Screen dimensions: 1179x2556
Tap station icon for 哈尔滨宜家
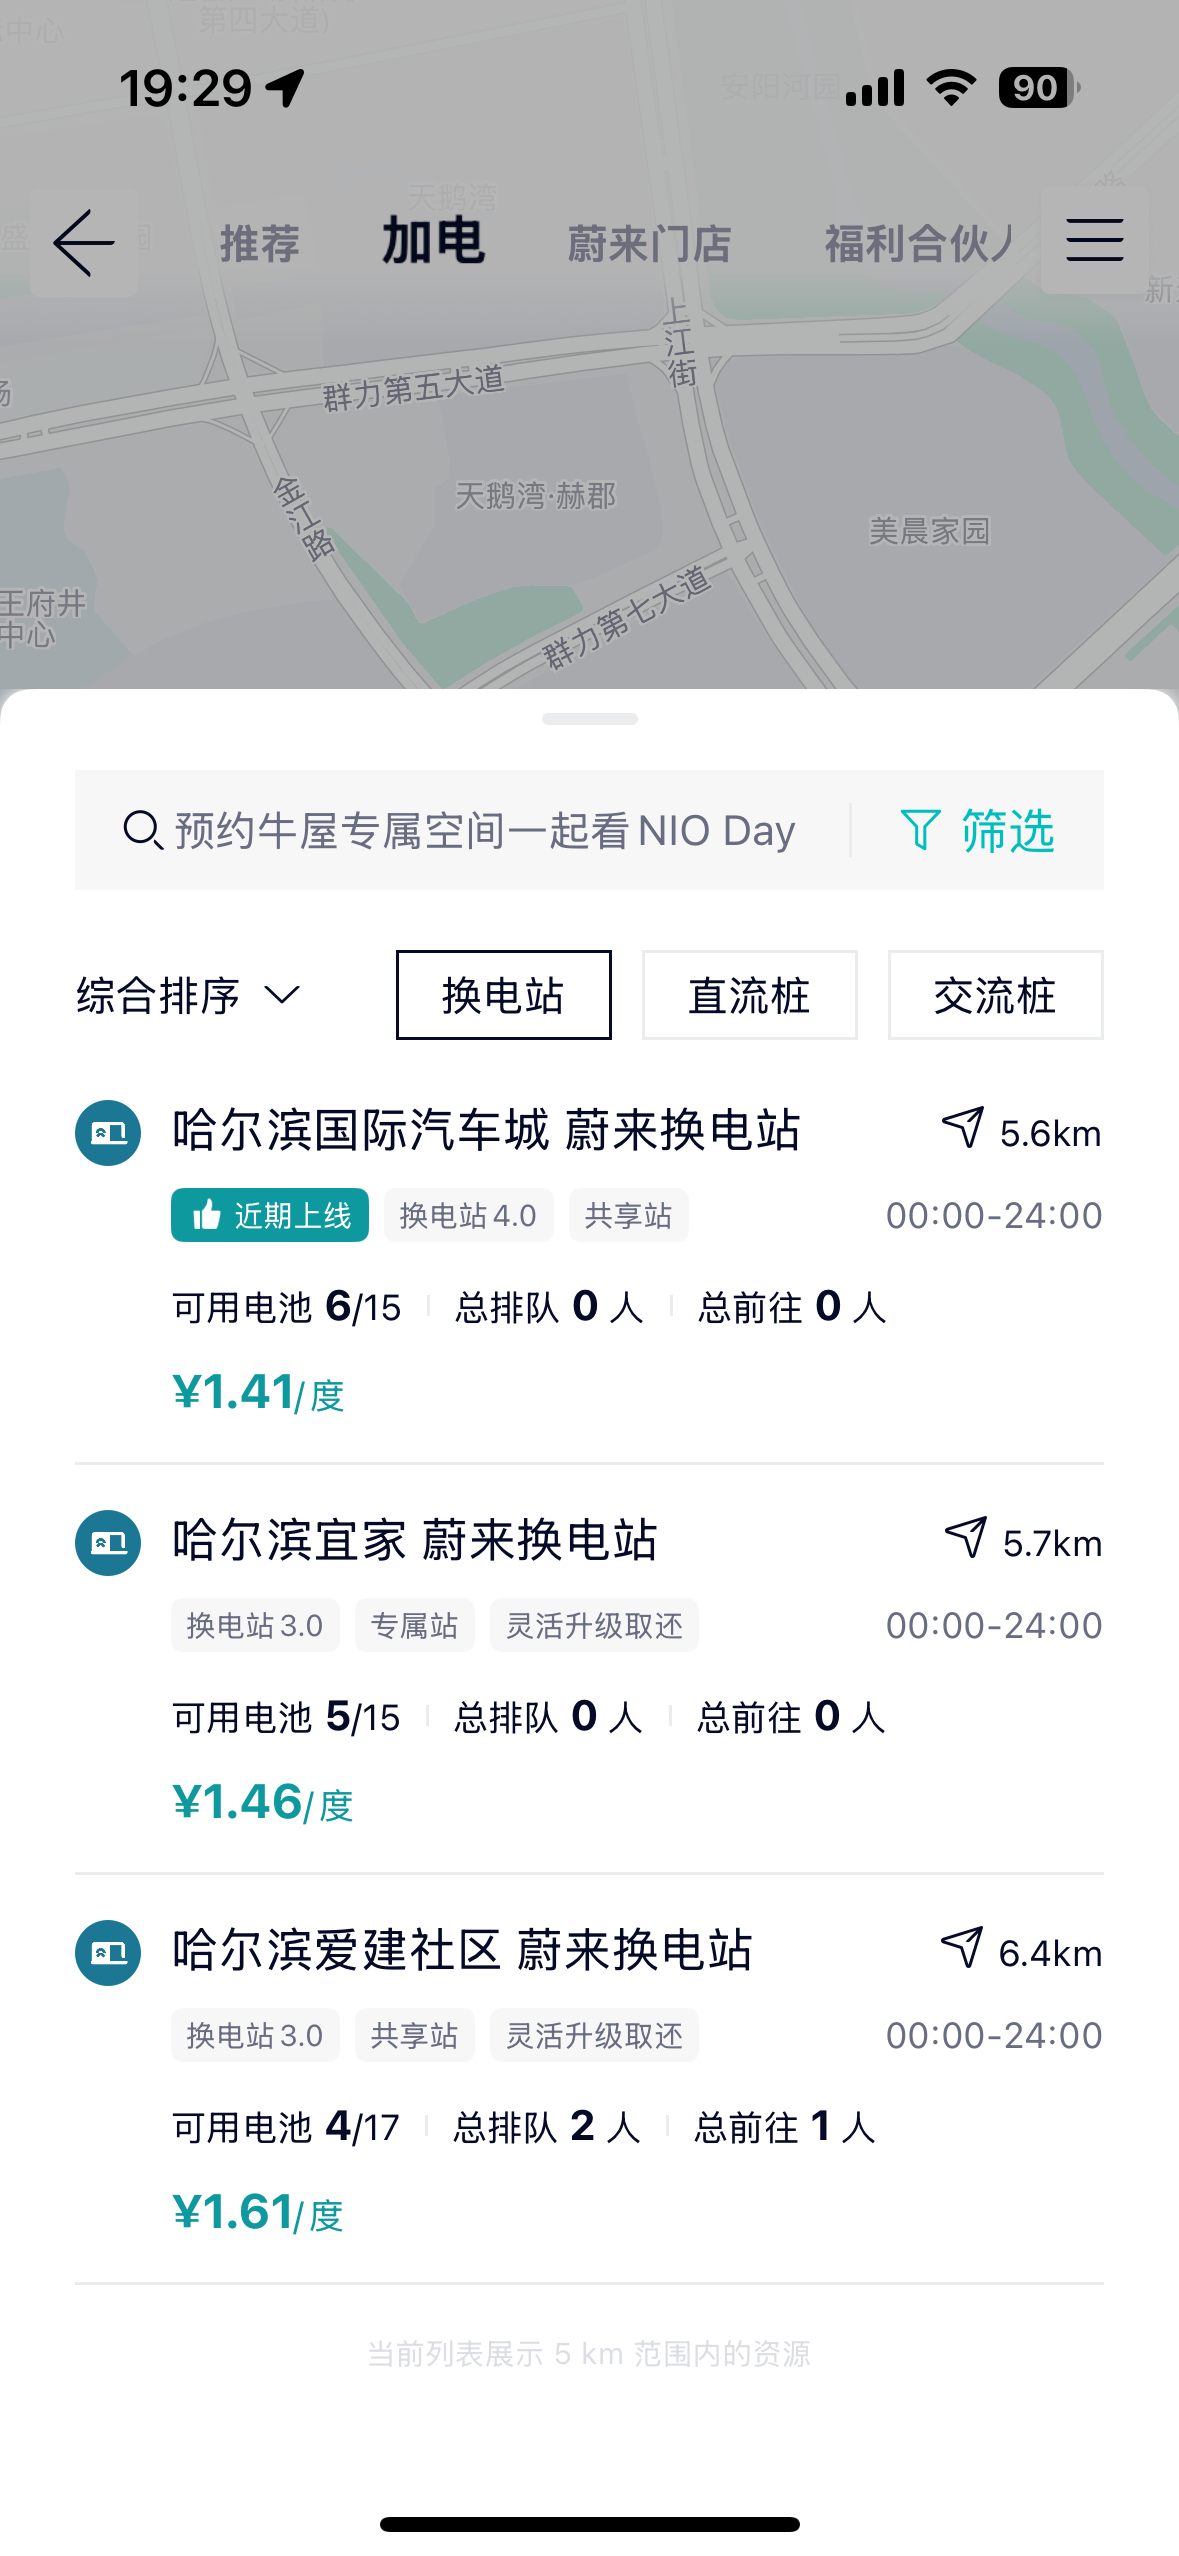point(108,1543)
